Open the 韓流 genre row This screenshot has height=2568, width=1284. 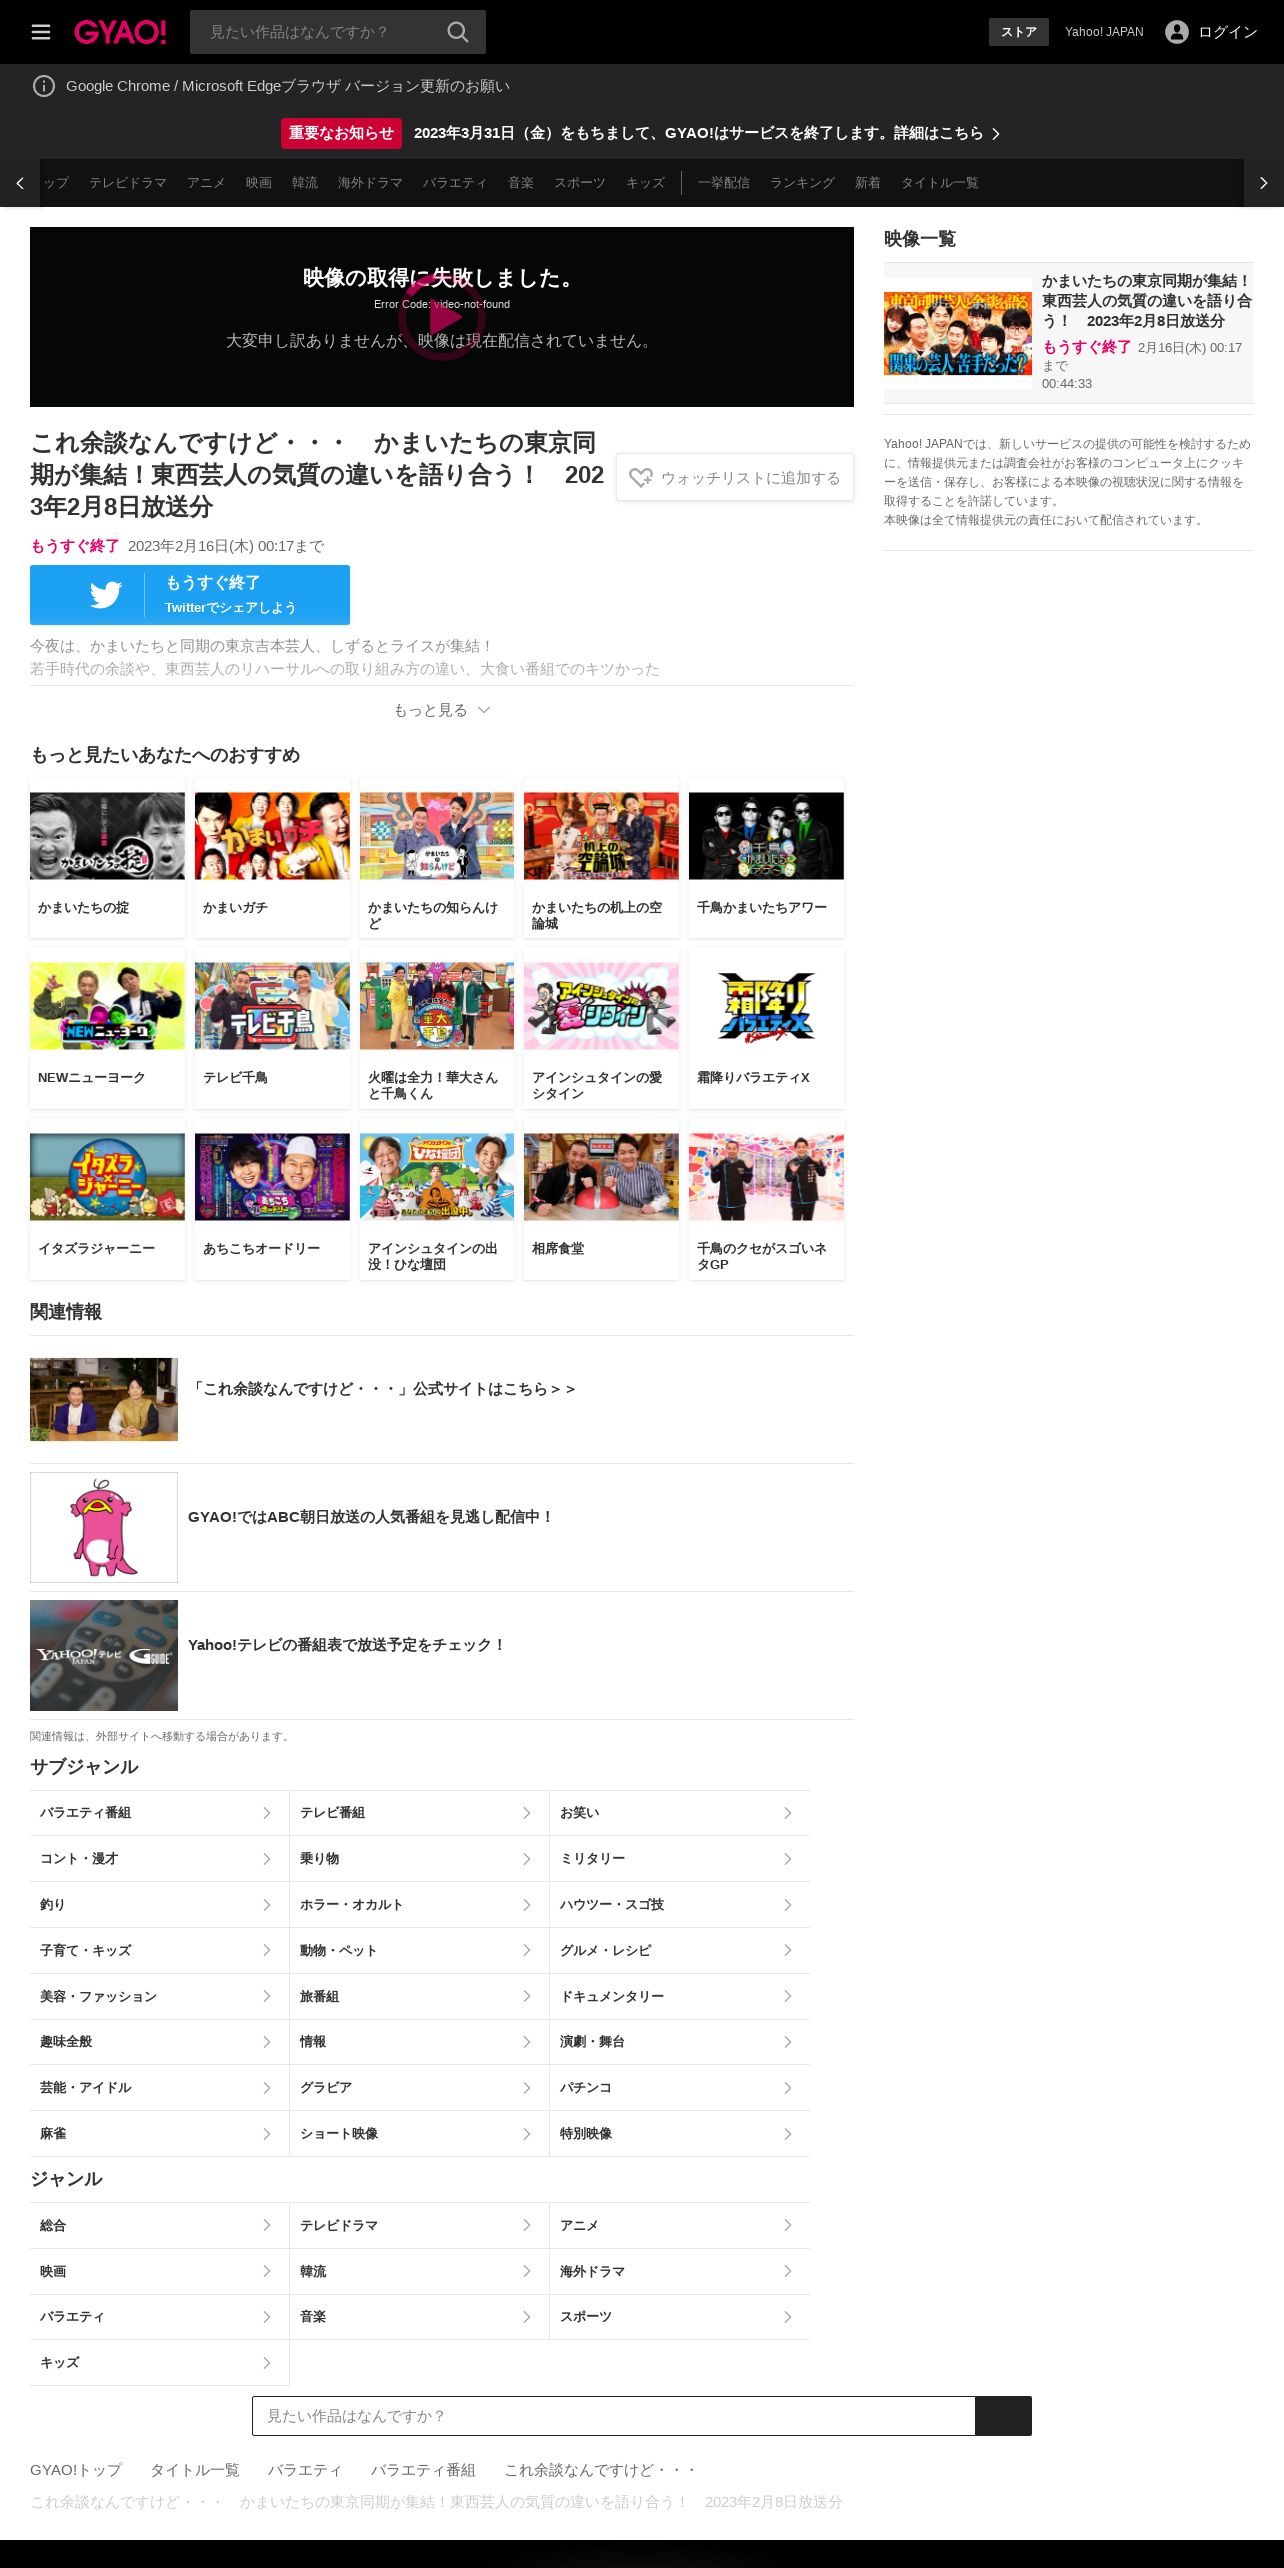pyautogui.click(x=419, y=2271)
